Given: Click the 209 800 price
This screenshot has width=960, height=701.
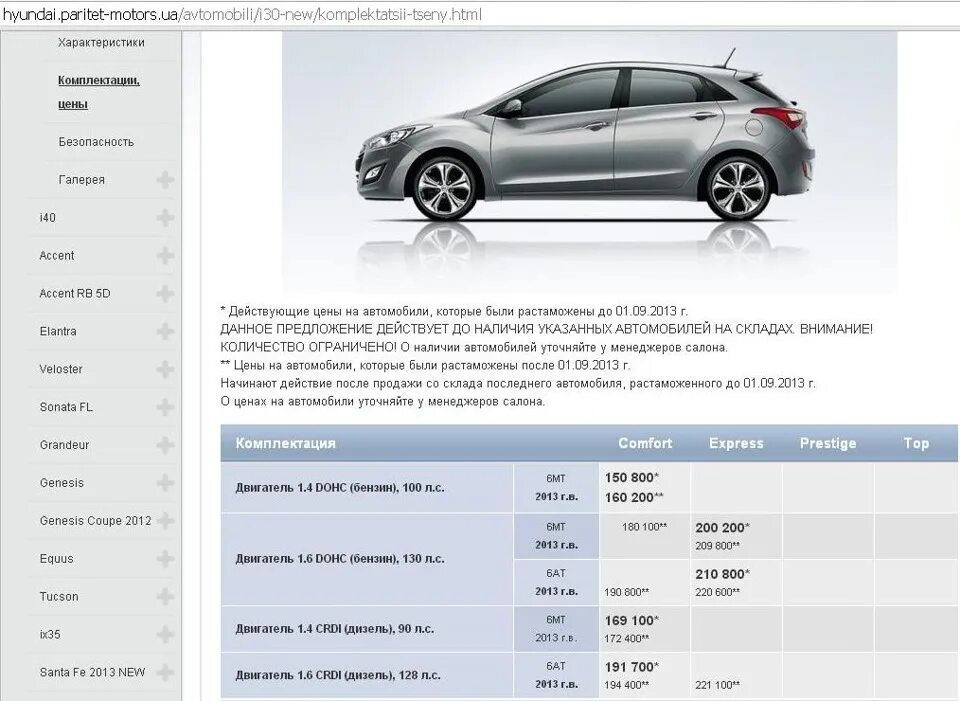Looking at the screenshot, I should pos(718,545).
